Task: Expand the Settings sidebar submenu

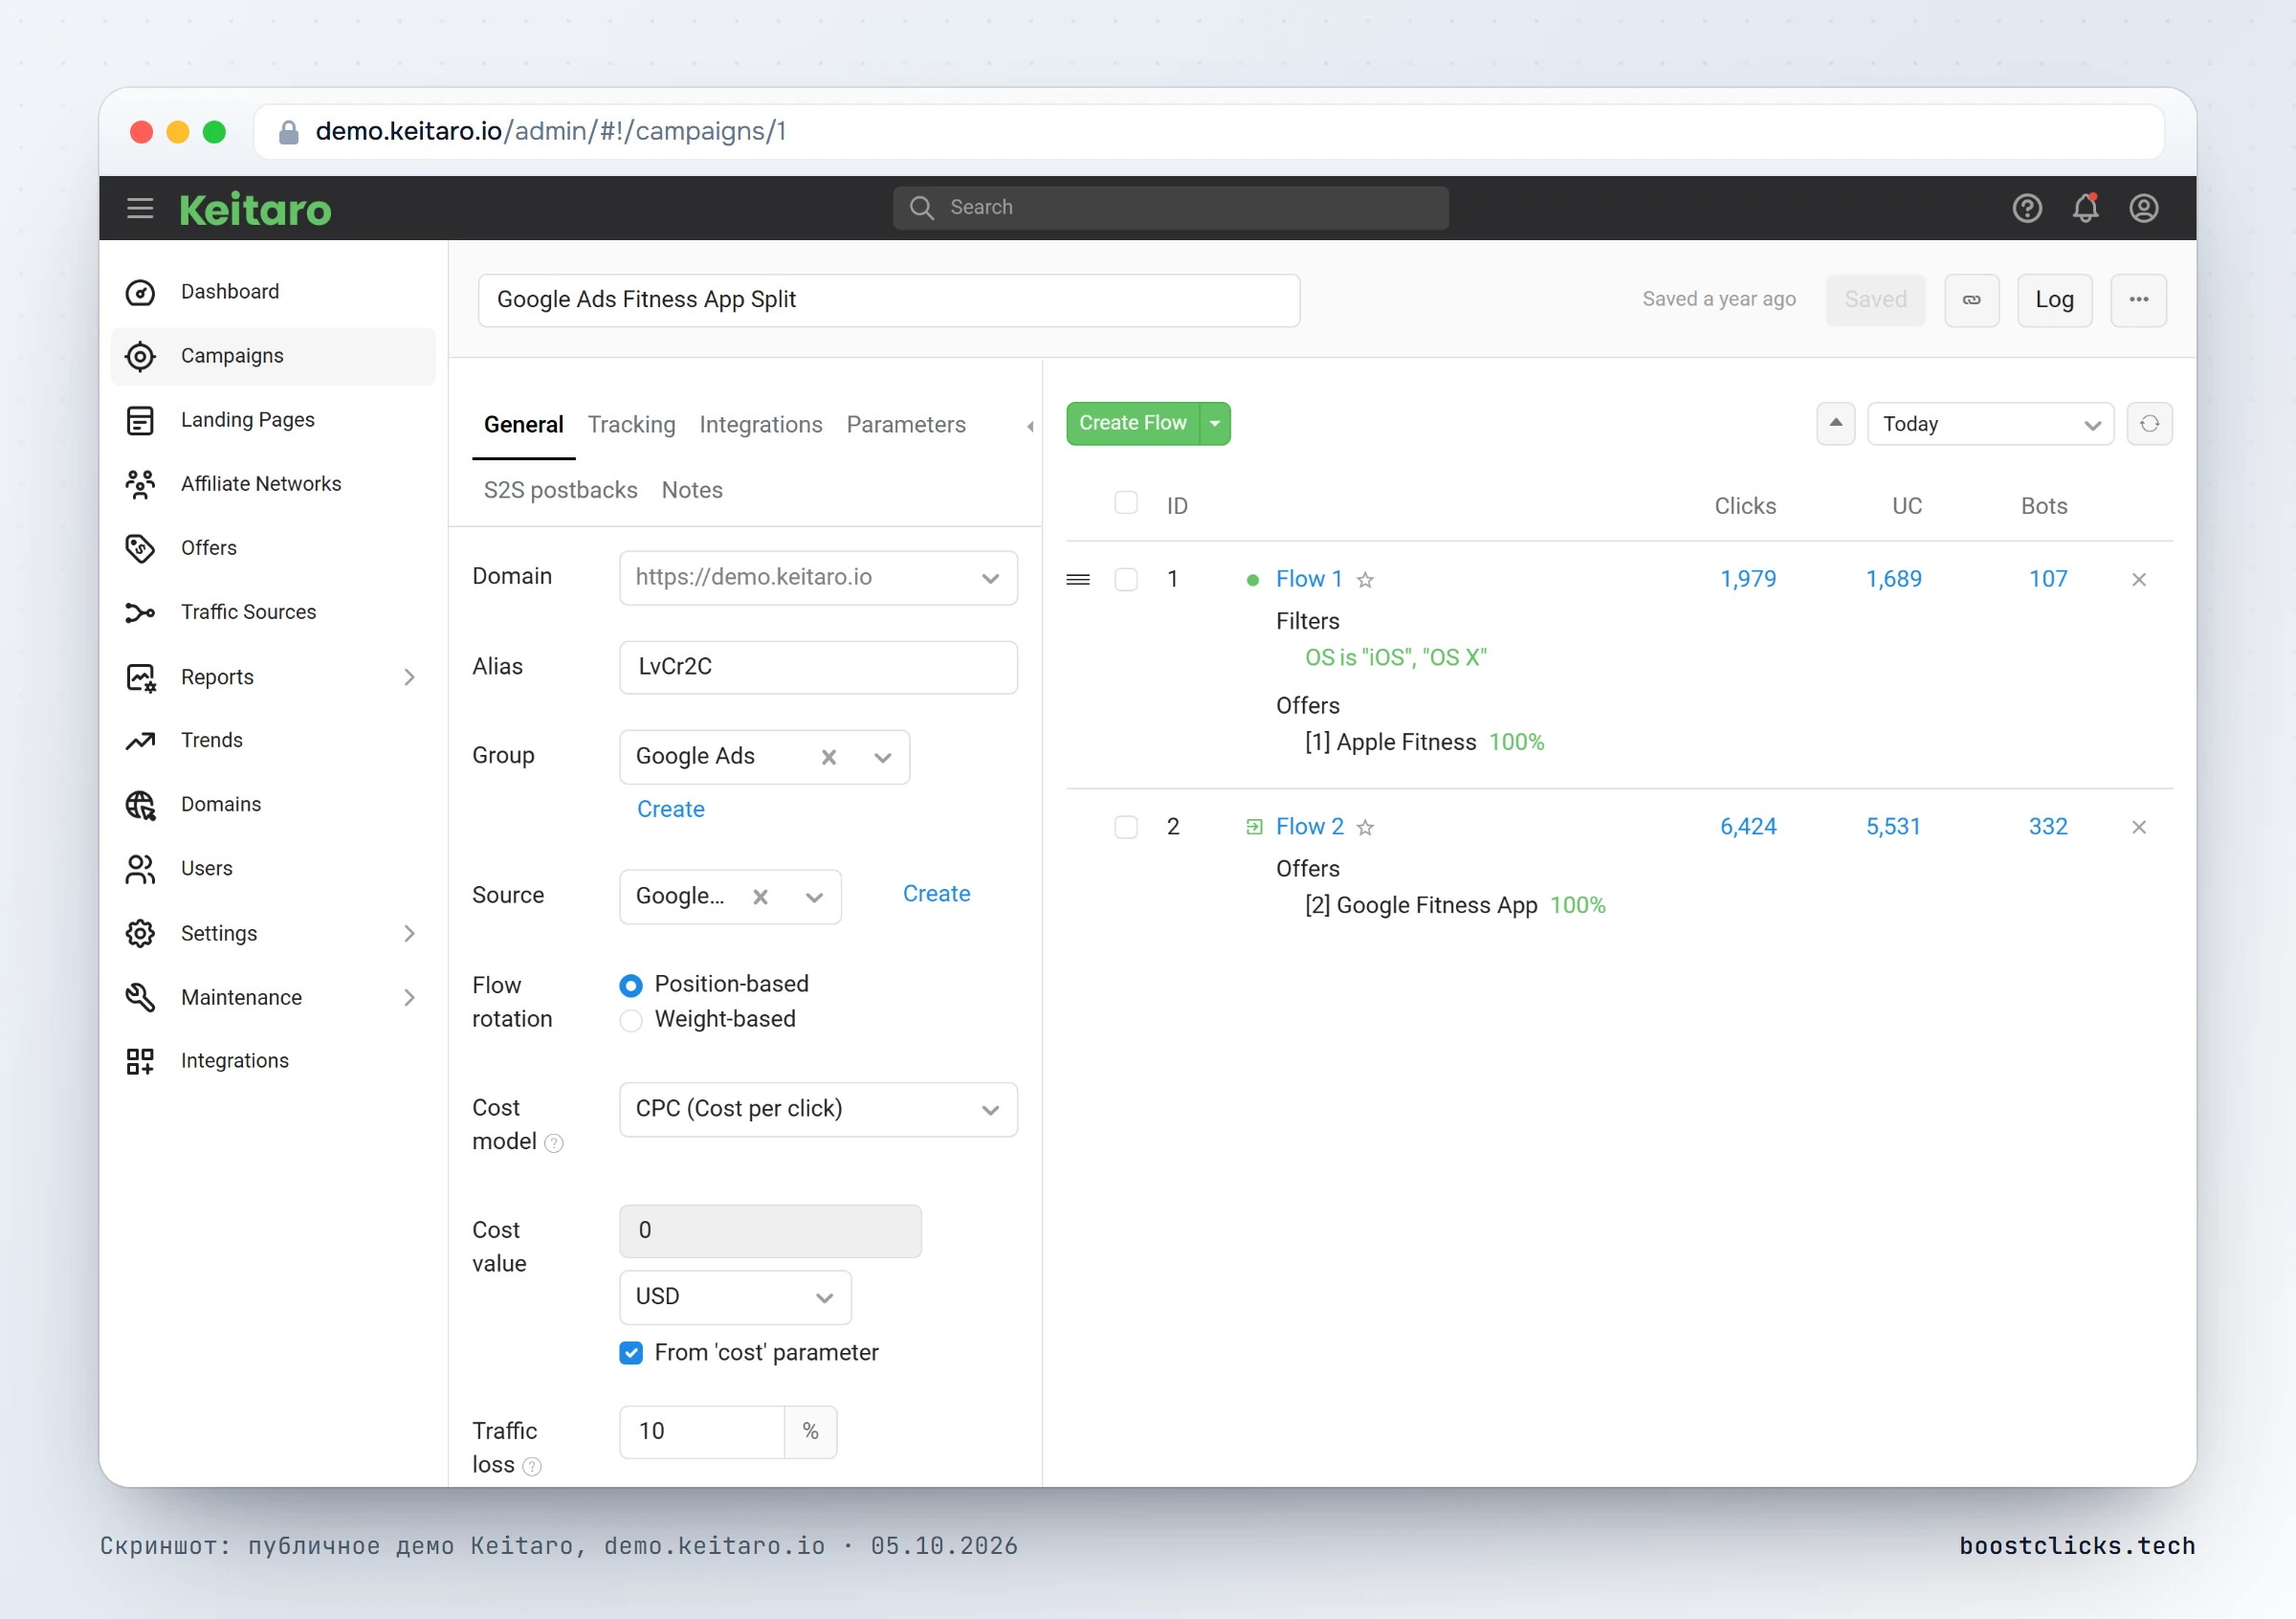Action: point(409,934)
